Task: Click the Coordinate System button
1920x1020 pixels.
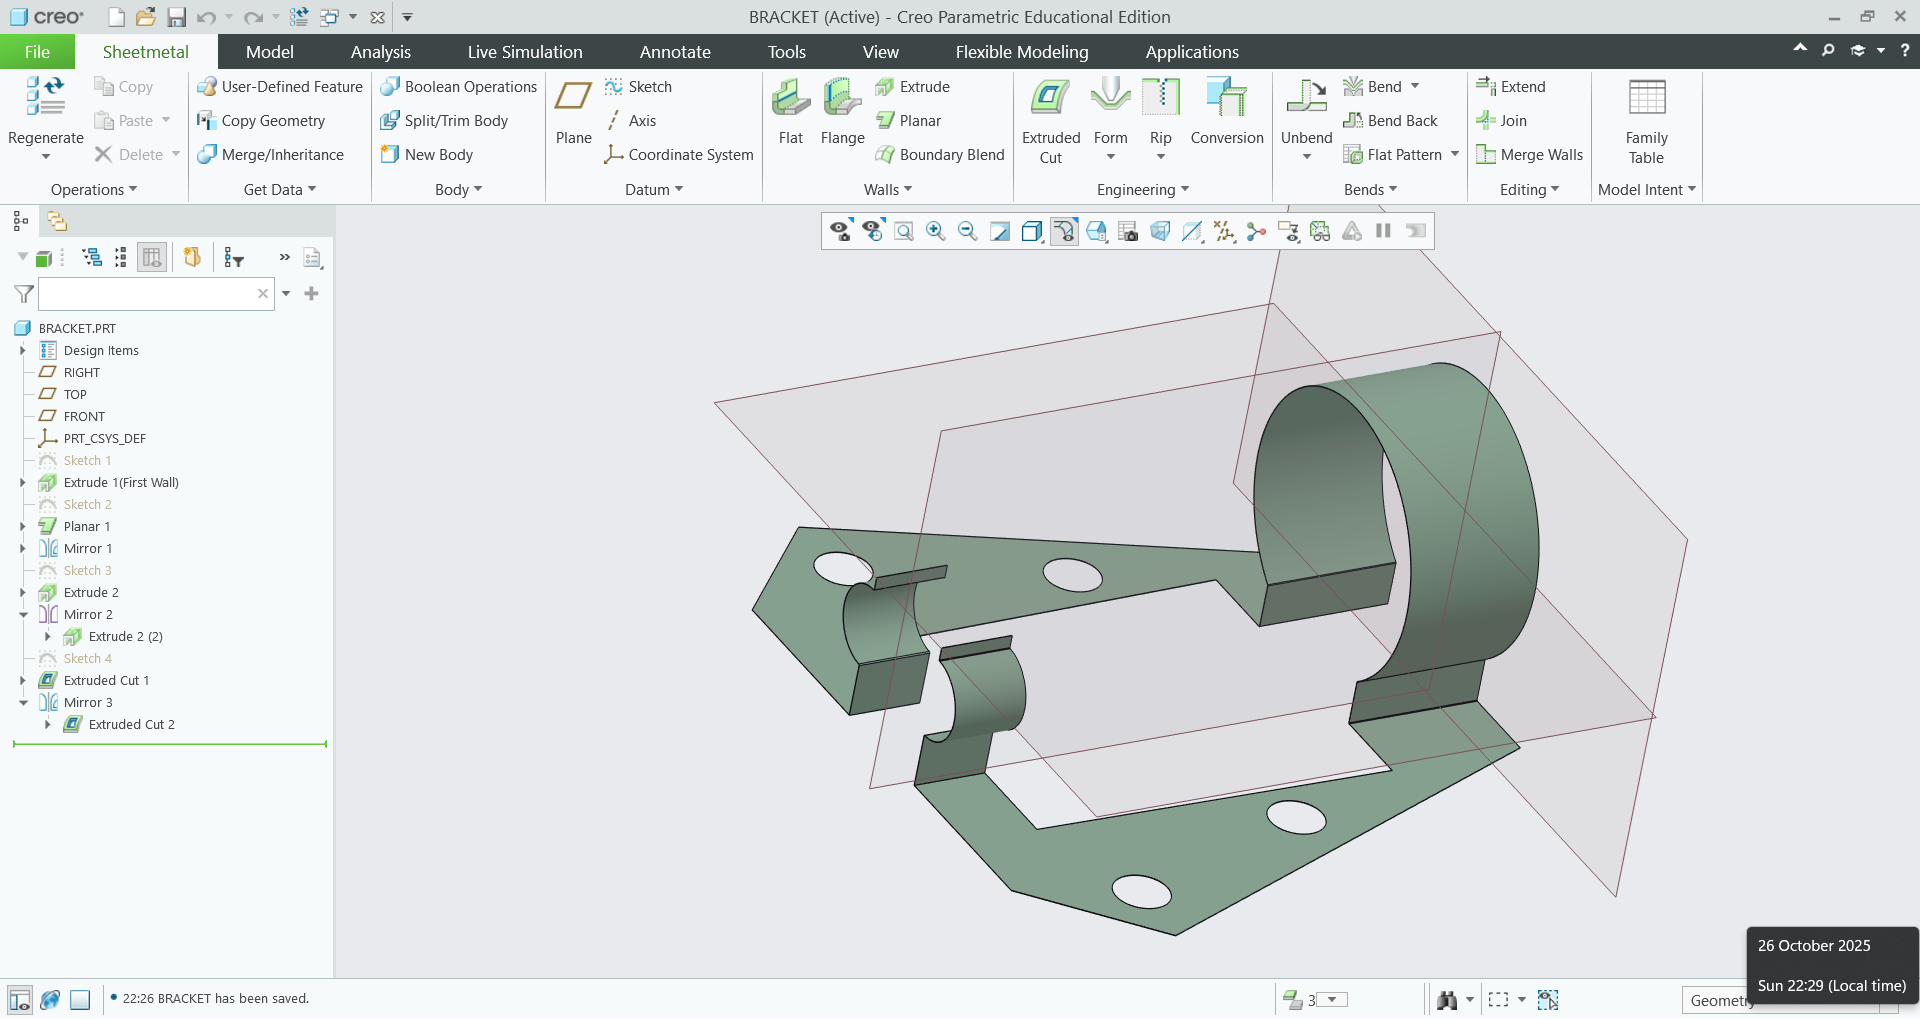Action: 679,155
